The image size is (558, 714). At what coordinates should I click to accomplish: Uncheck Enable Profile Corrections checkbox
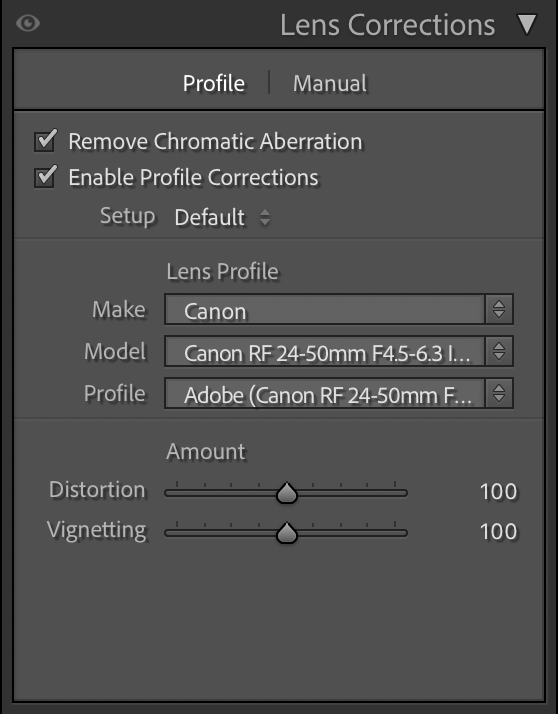46,177
